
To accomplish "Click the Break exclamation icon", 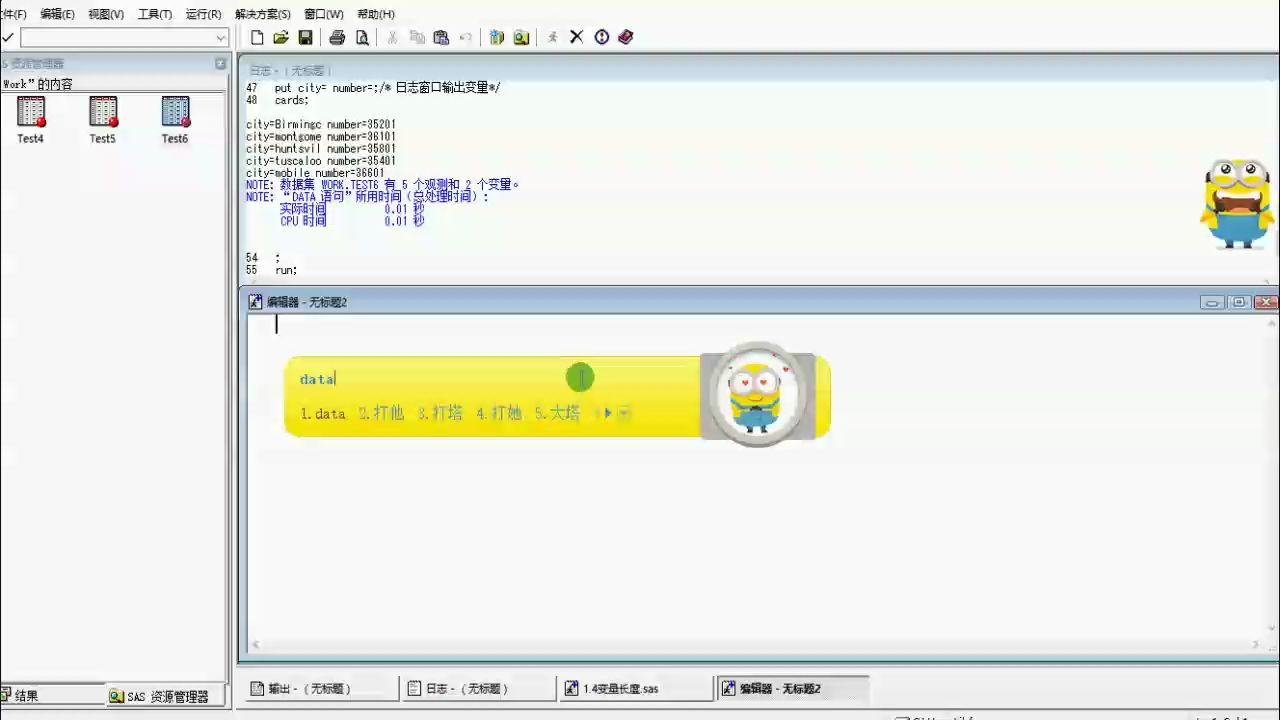I will [602, 37].
